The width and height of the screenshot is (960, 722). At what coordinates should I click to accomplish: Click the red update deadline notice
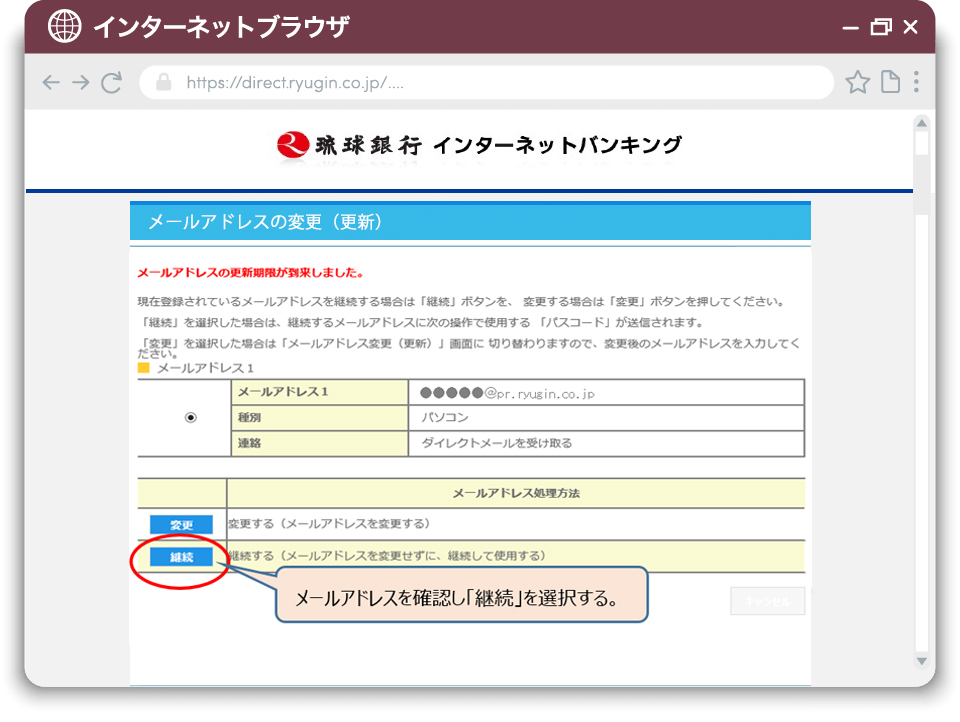click(250, 273)
